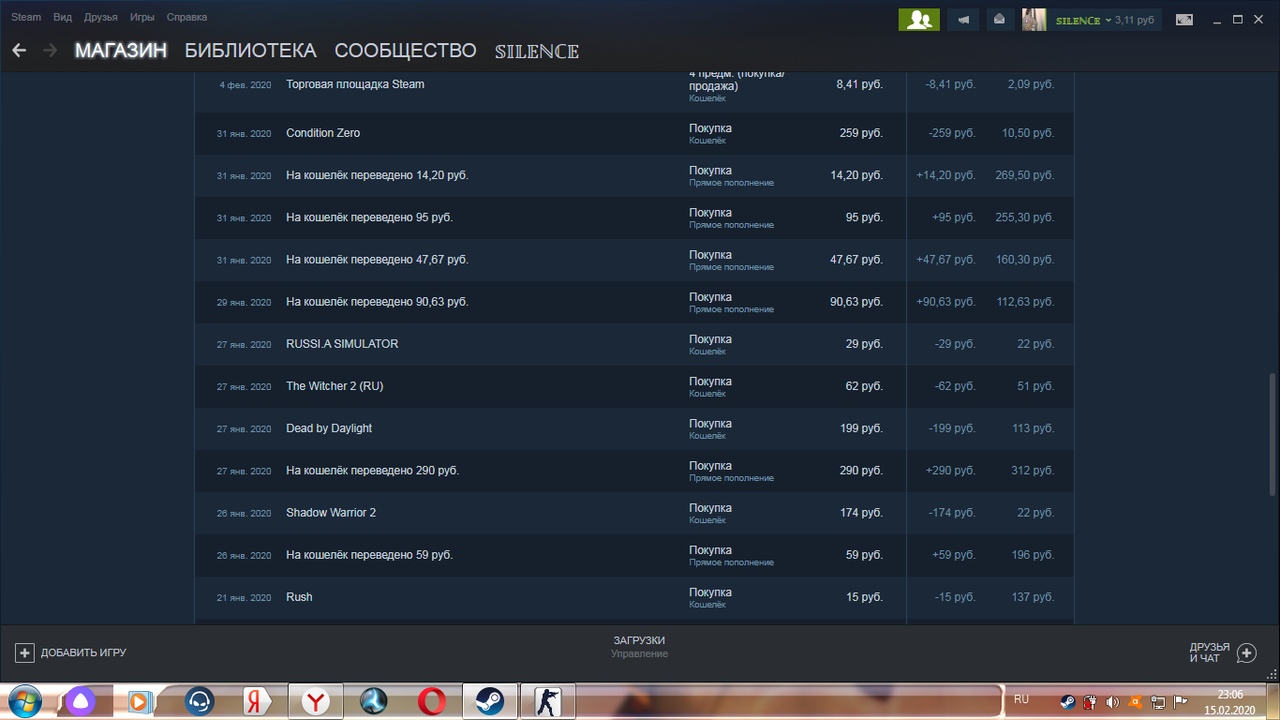Open Загрузки download manager
1280x720 pixels.
pos(639,640)
